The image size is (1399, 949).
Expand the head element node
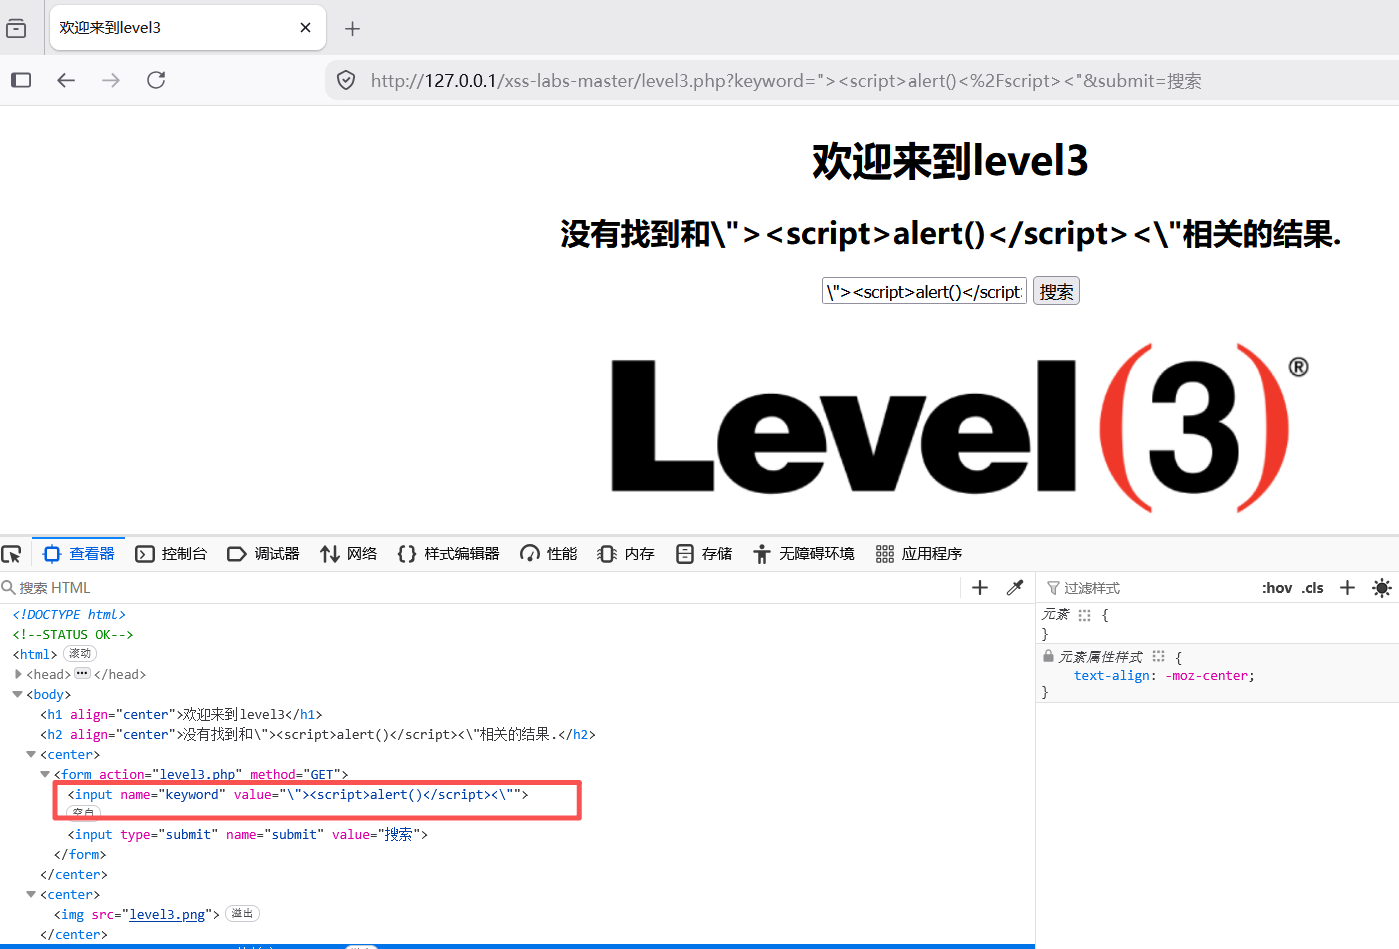[x=18, y=674]
